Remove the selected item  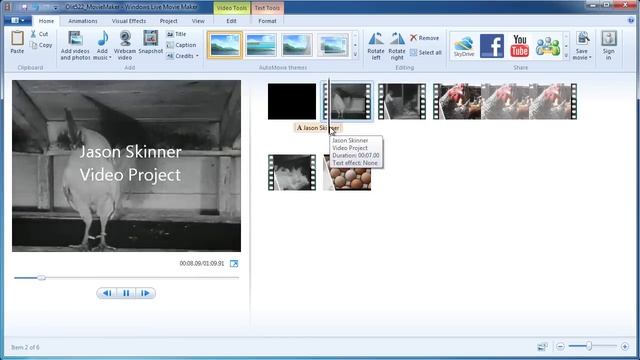point(424,38)
